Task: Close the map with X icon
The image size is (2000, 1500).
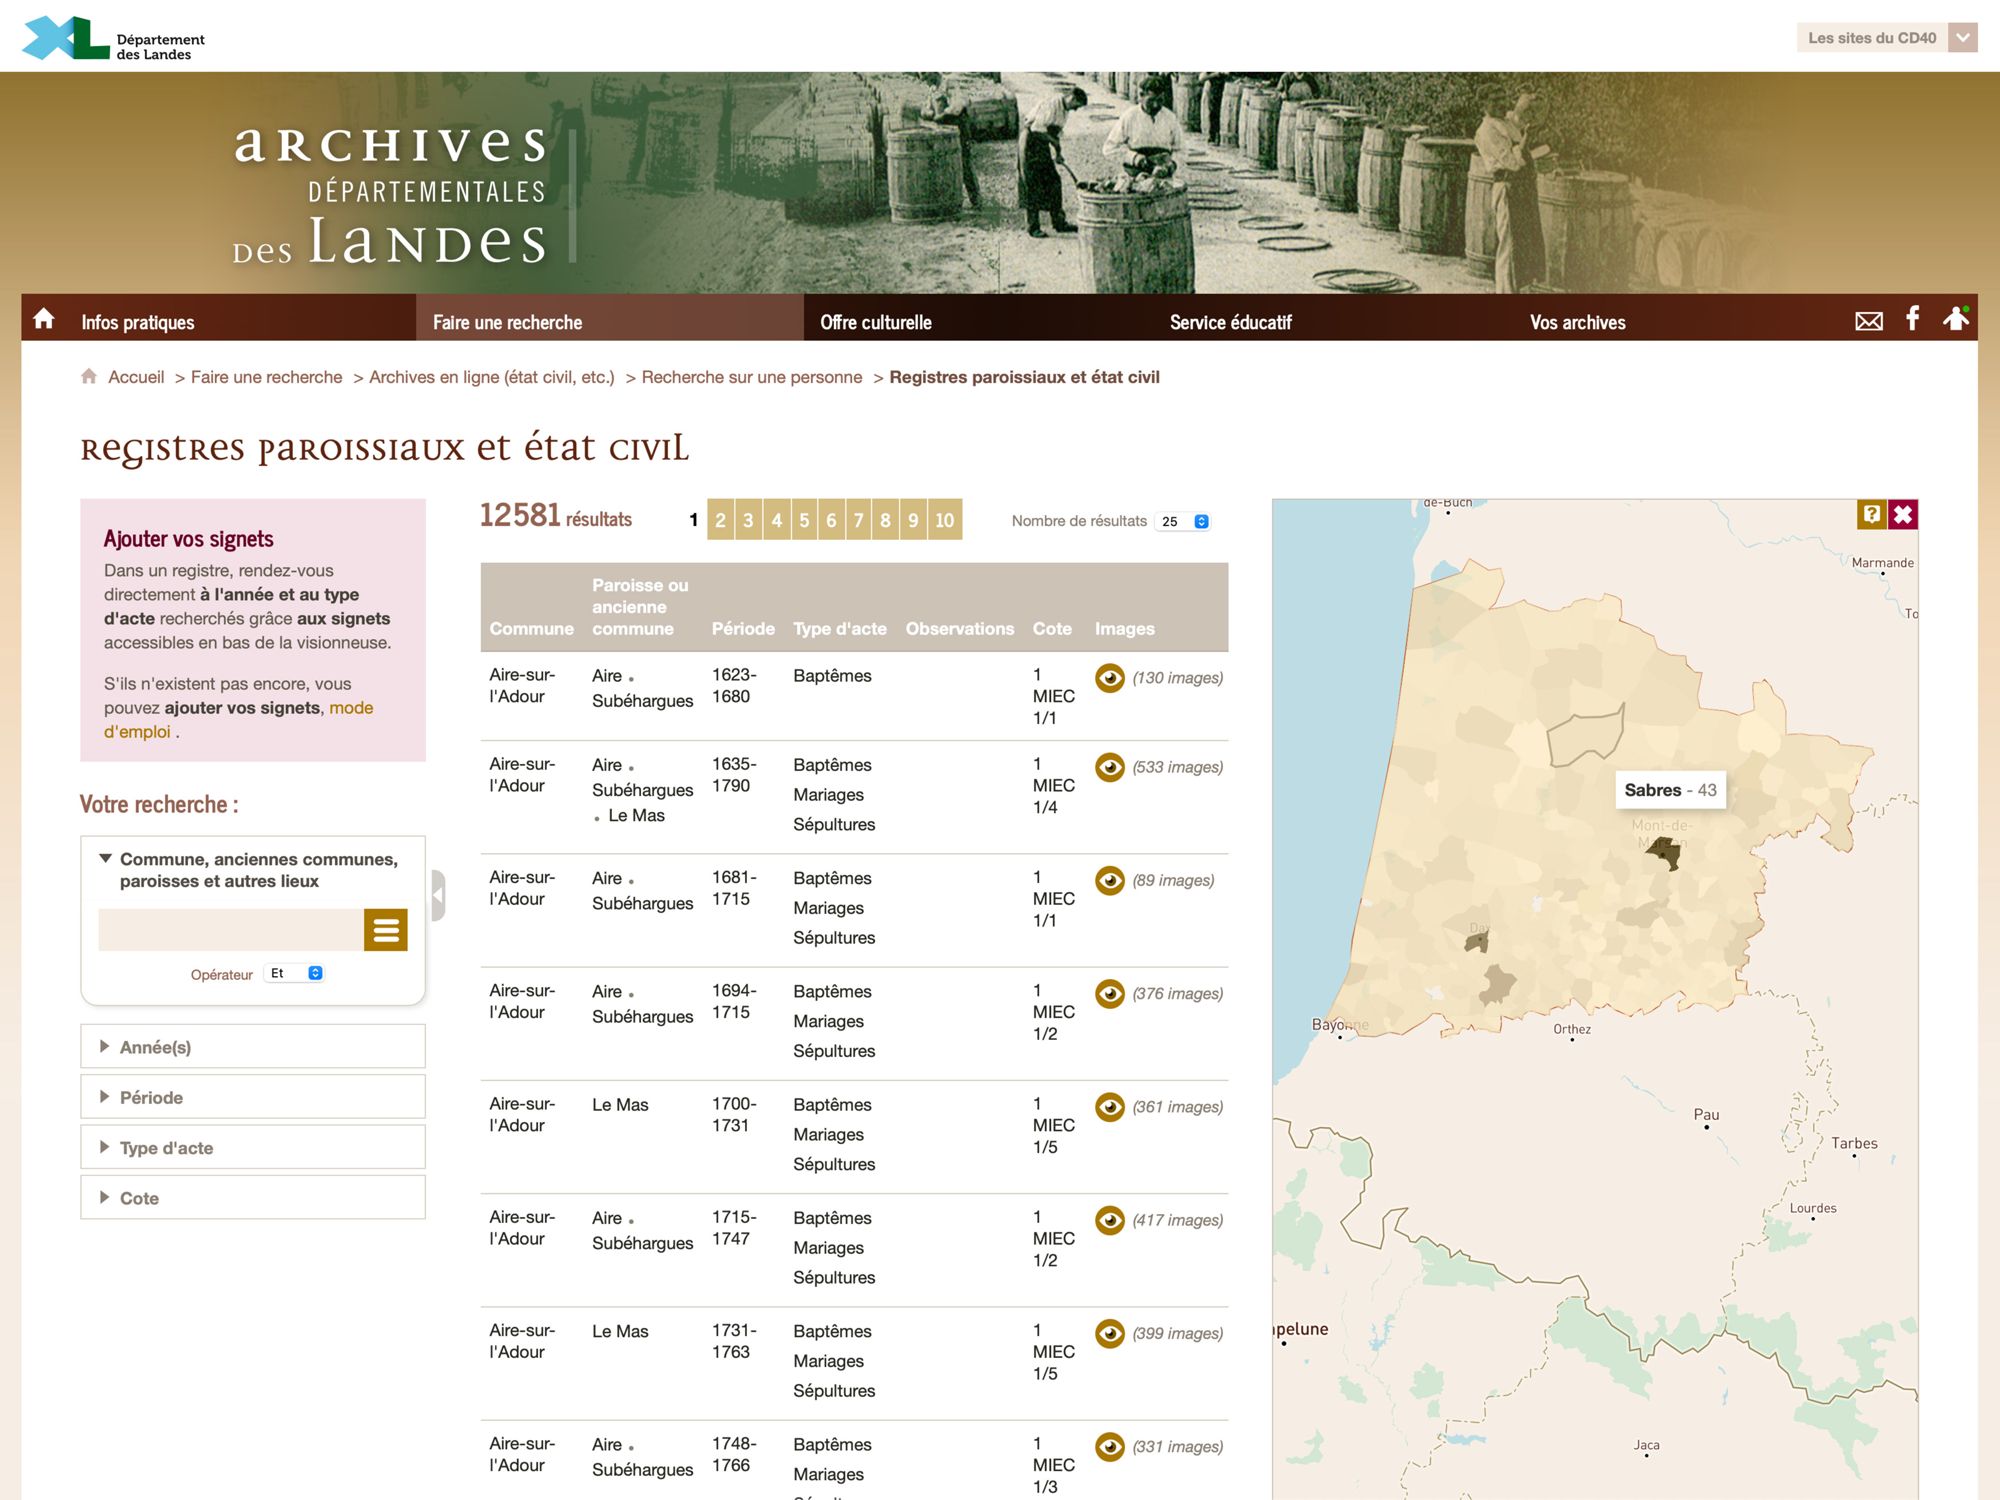Action: (x=1903, y=514)
